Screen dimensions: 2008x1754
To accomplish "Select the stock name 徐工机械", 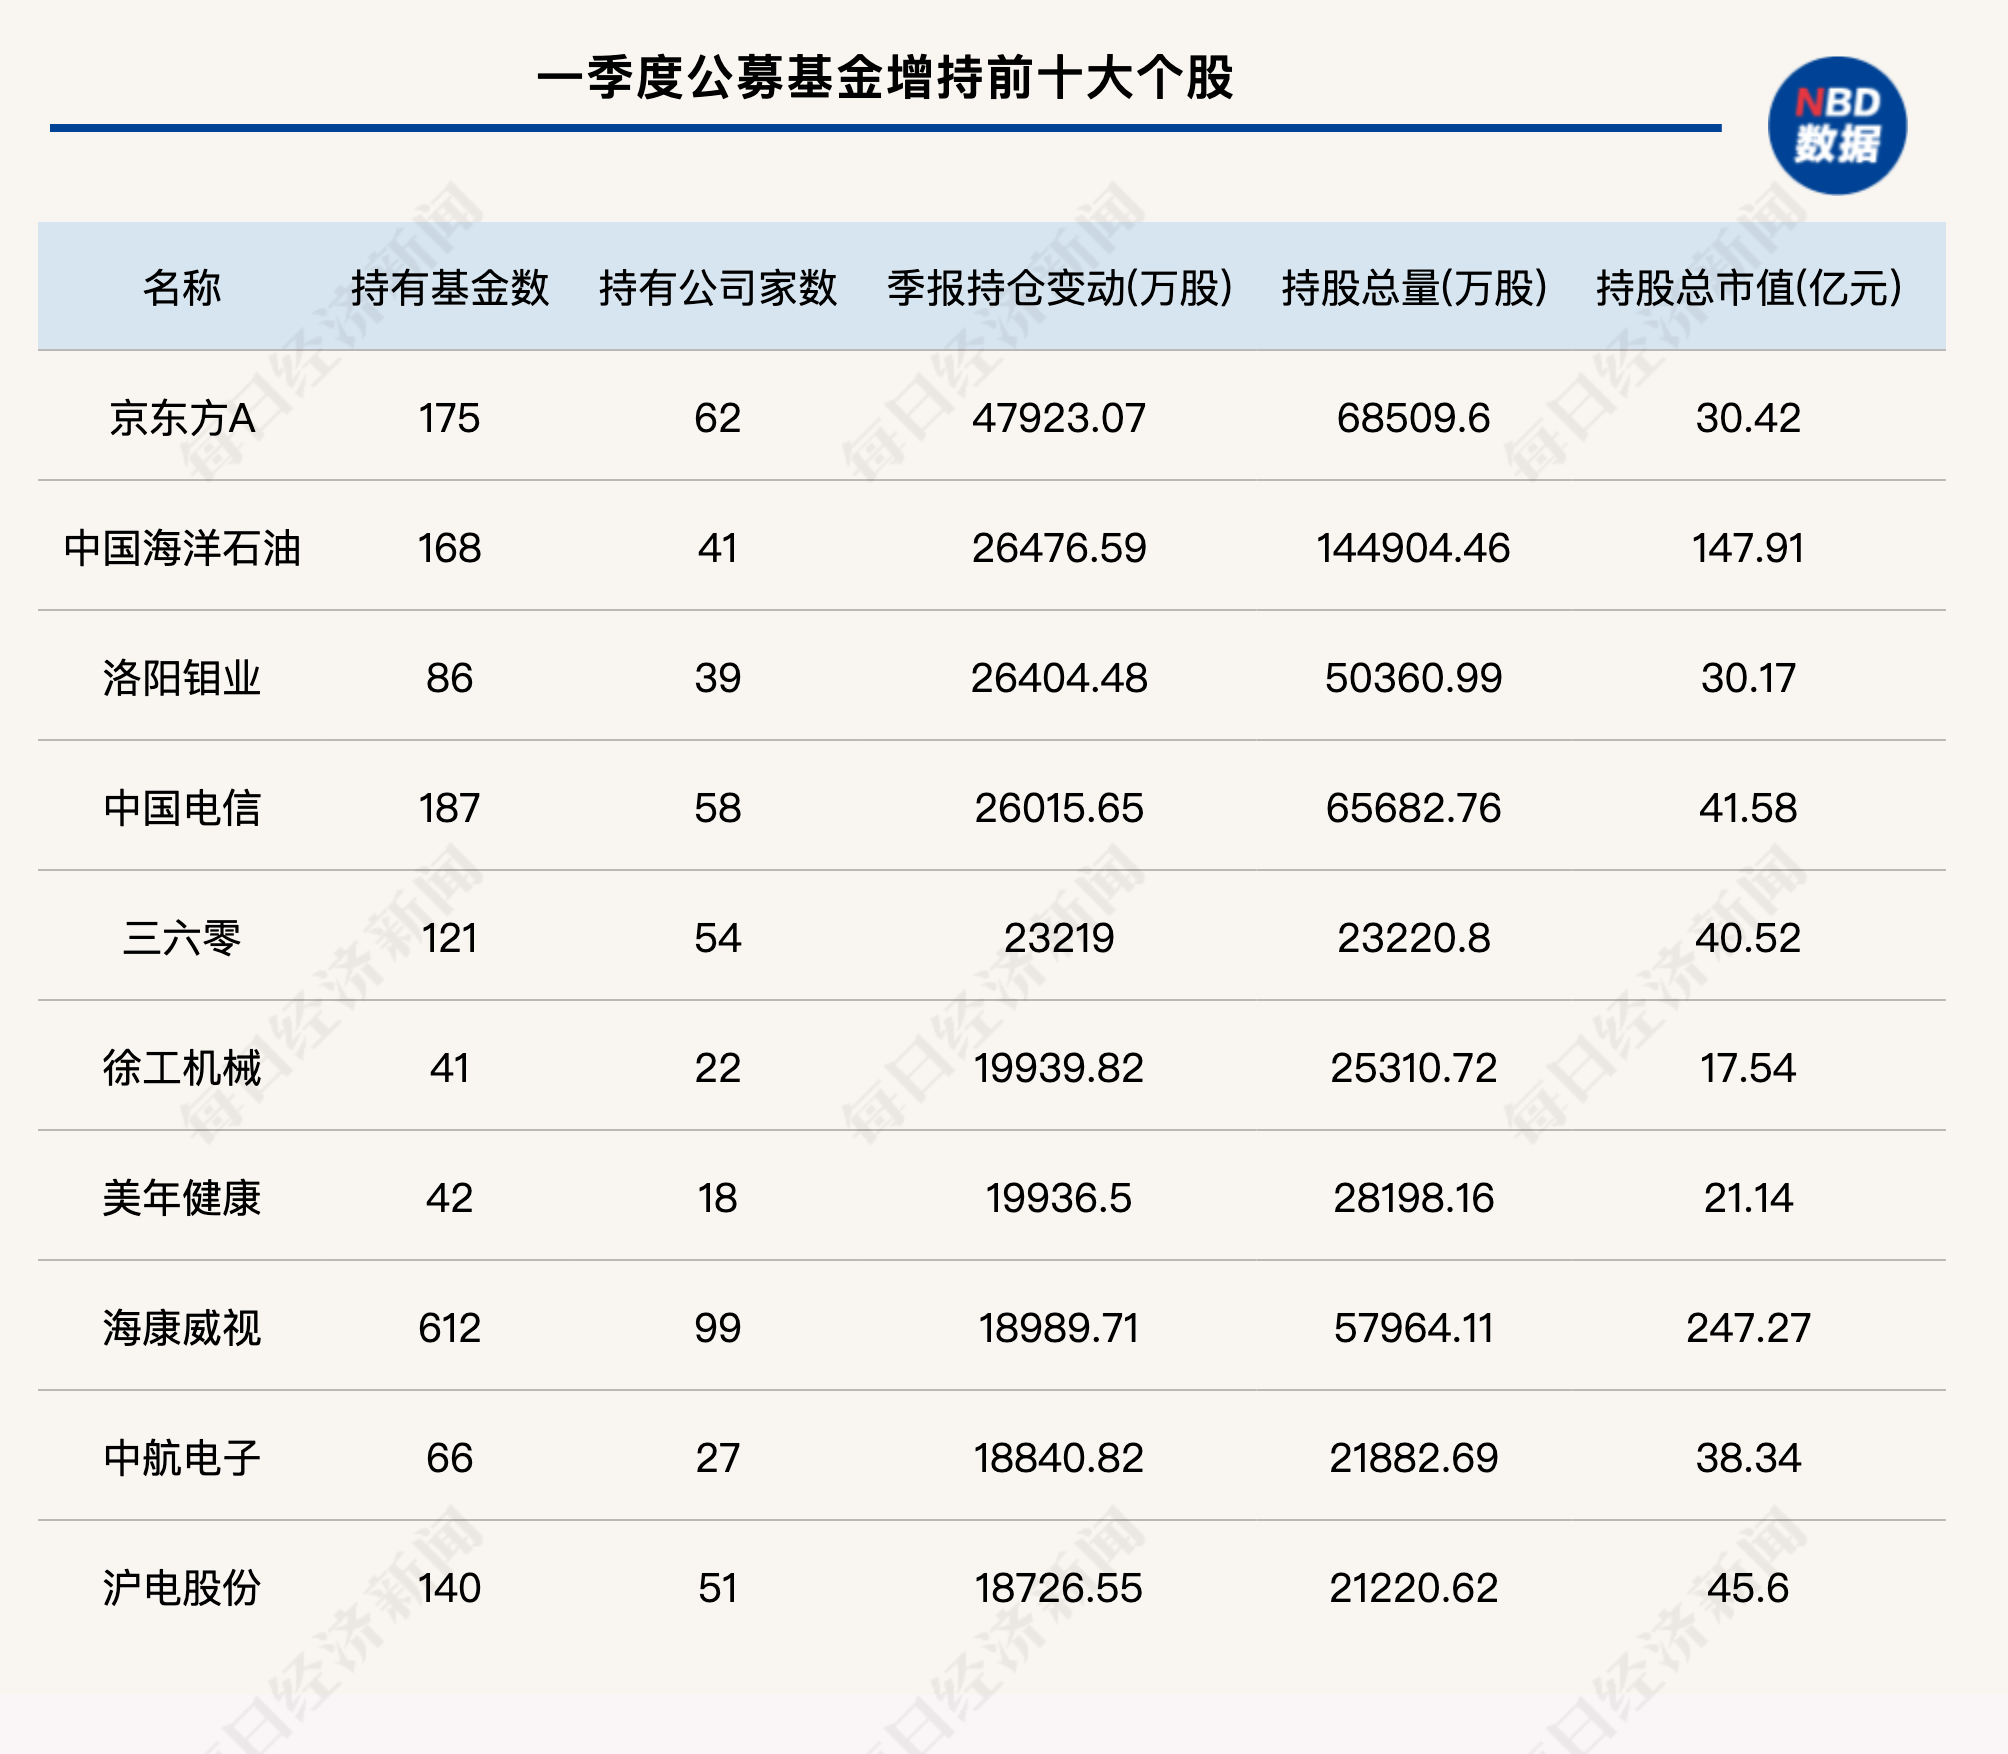I will pos(182,1068).
